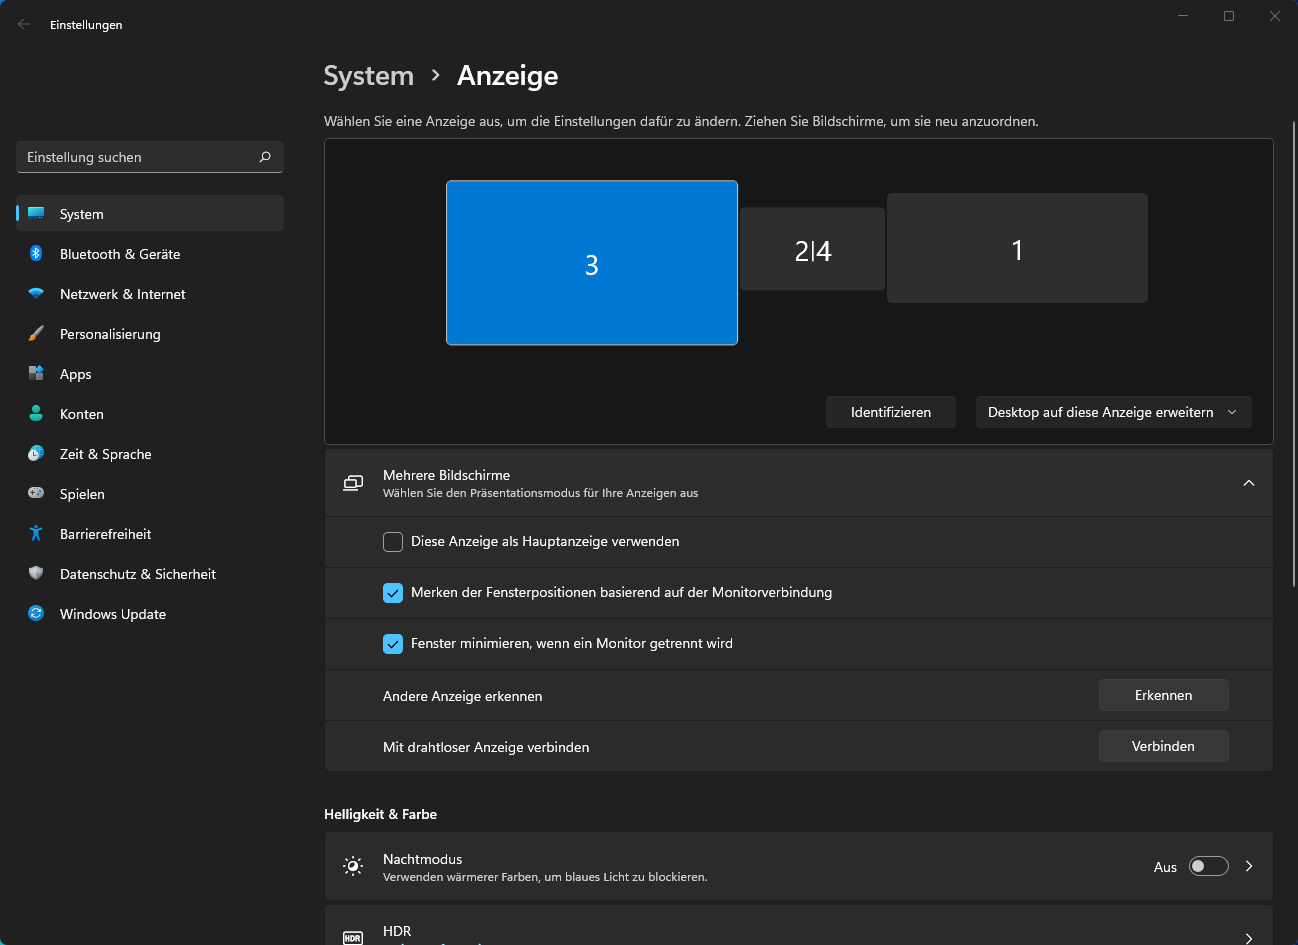Click the Konten person icon
This screenshot has width=1298, height=945.
[36, 413]
